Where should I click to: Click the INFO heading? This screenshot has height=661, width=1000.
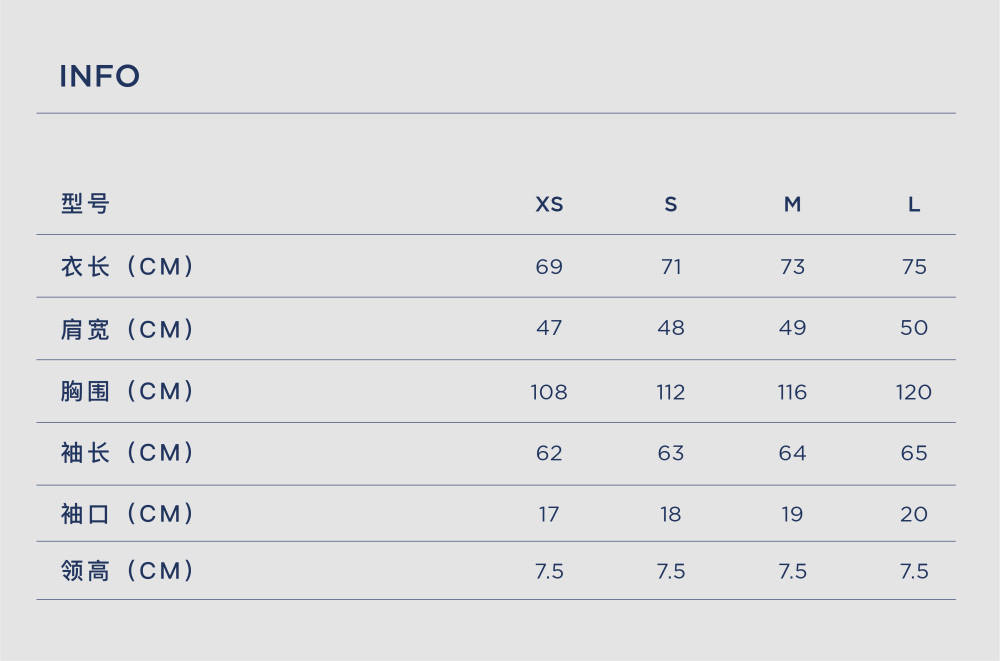click(99, 76)
